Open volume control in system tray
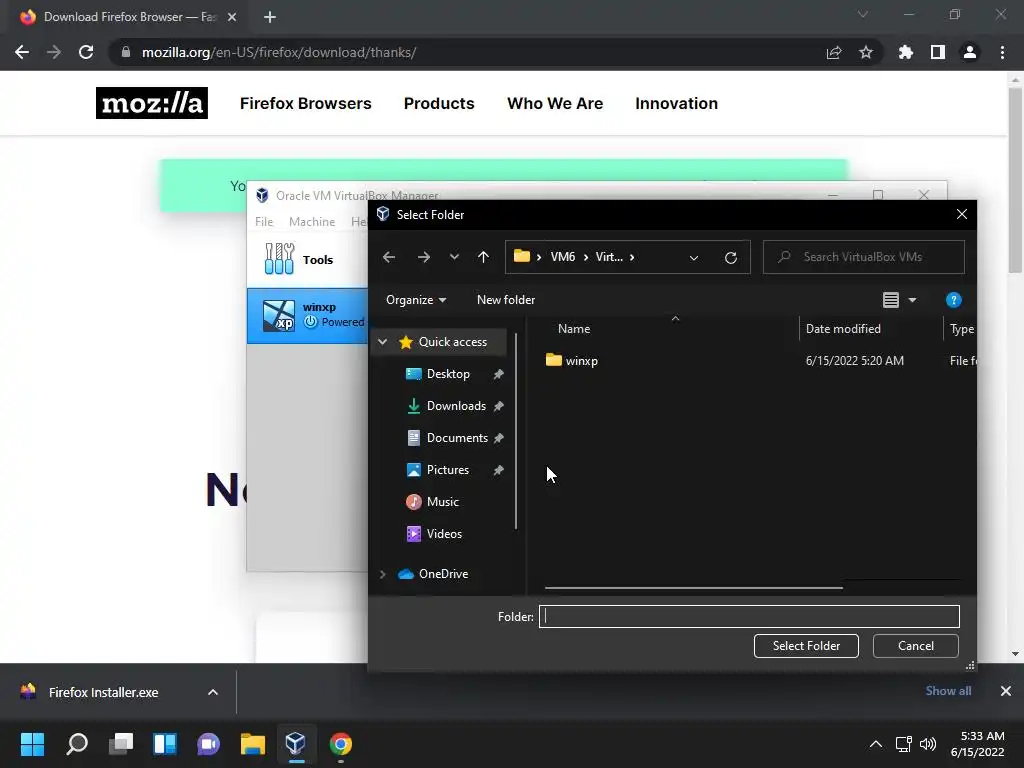Image resolution: width=1024 pixels, height=768 pixels. point(927,744)
